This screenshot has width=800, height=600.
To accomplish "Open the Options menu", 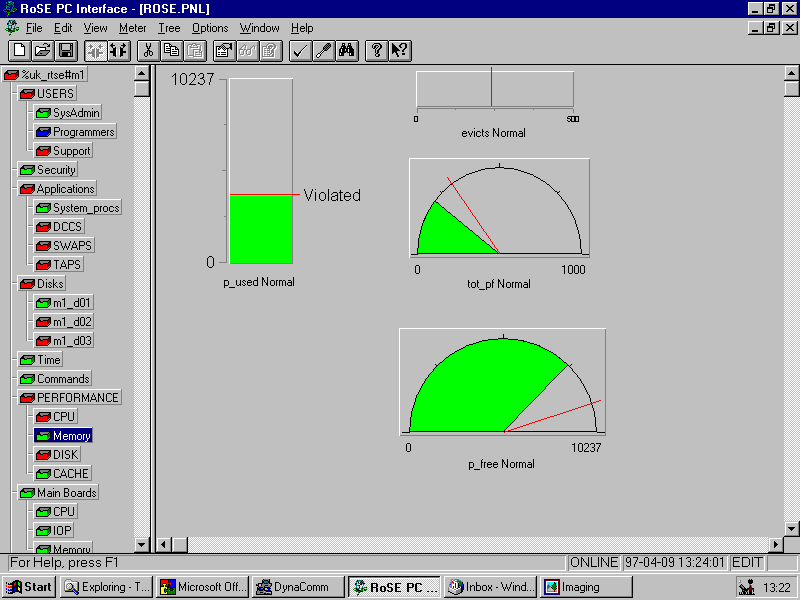I will click(x=210, y=28).
